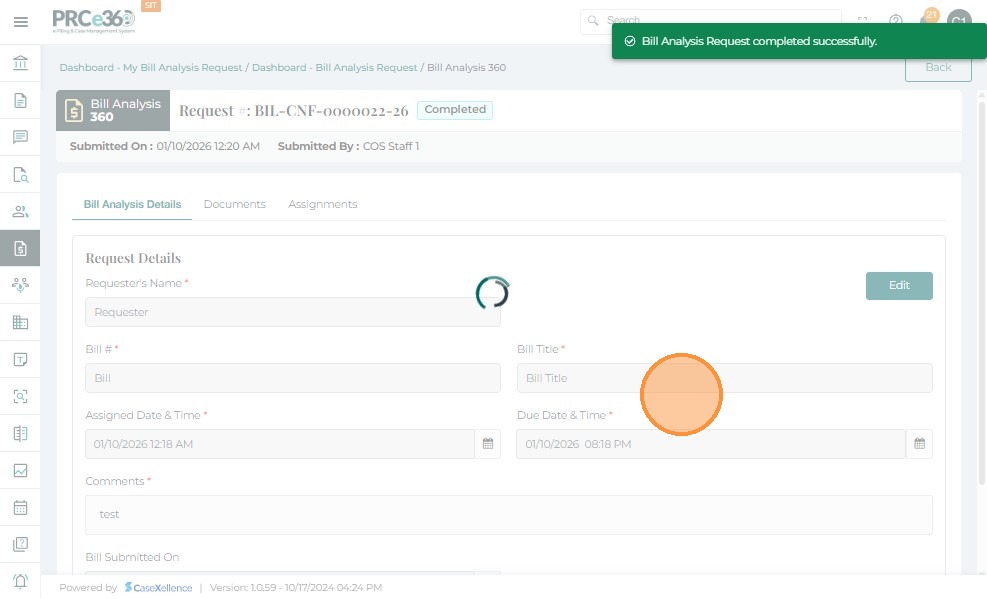Switch to the Bill Analysis Details tab
The height and width of the screenshot is (599, 987).
pos(132,204)
